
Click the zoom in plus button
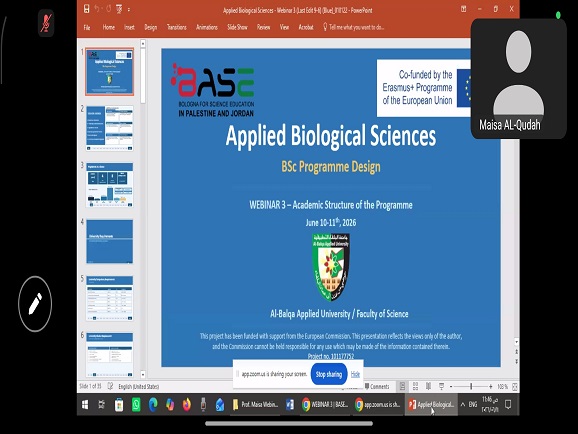[491, 386]
